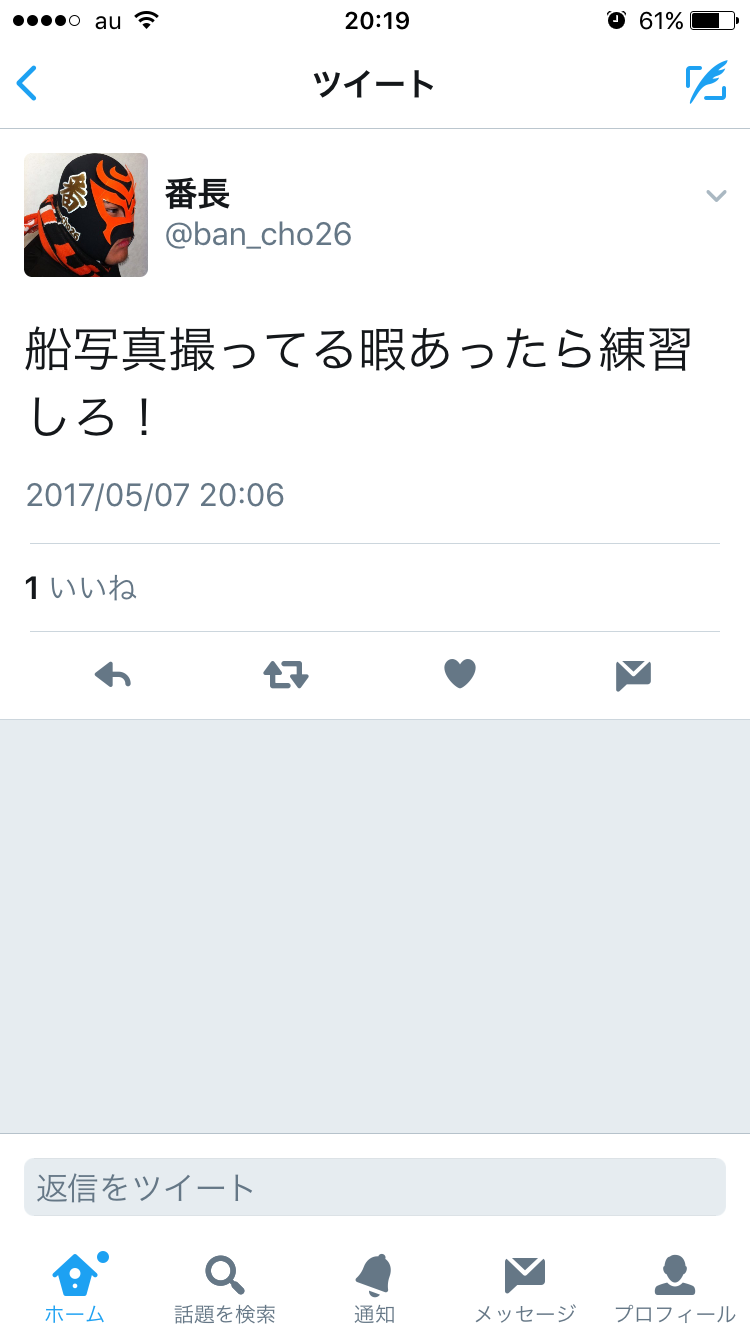
Task: Tap the tweet timestamp 2017/05/07 20:06
Action: click(x=155, y=495)
